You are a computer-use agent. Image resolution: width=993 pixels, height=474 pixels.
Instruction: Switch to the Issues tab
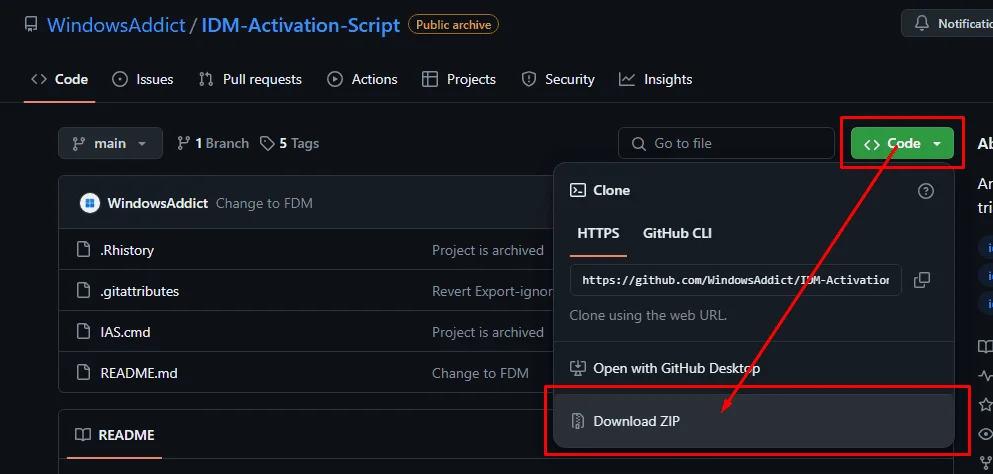(143, 79)
